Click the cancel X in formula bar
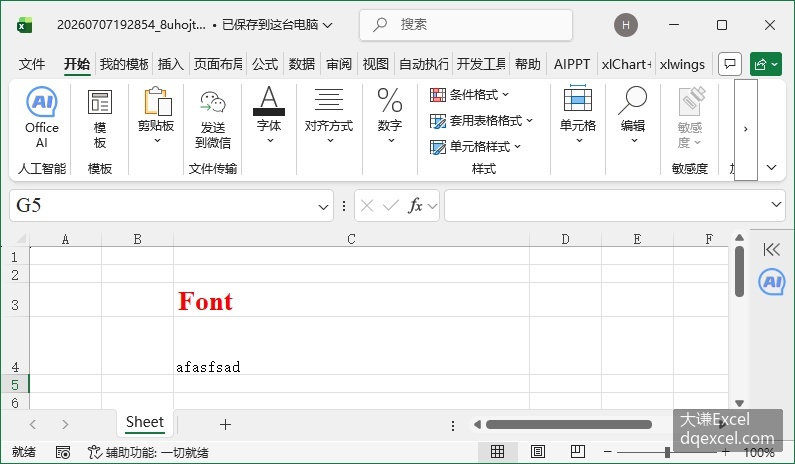 click(367, 205)
